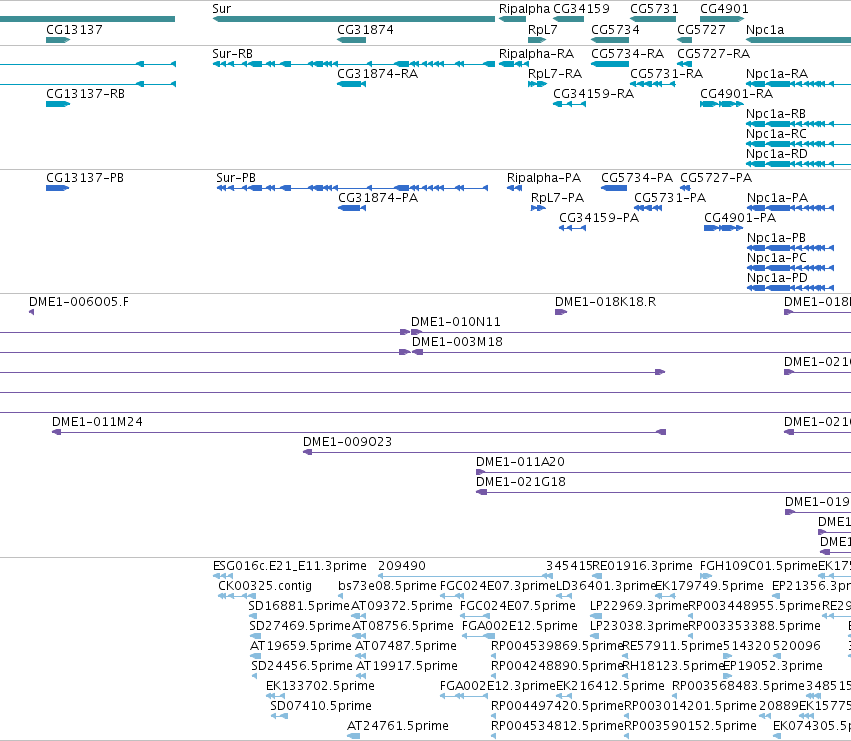Select the Npc1a-PB protein feature
The image size is (851, 741).
[790, 248]
